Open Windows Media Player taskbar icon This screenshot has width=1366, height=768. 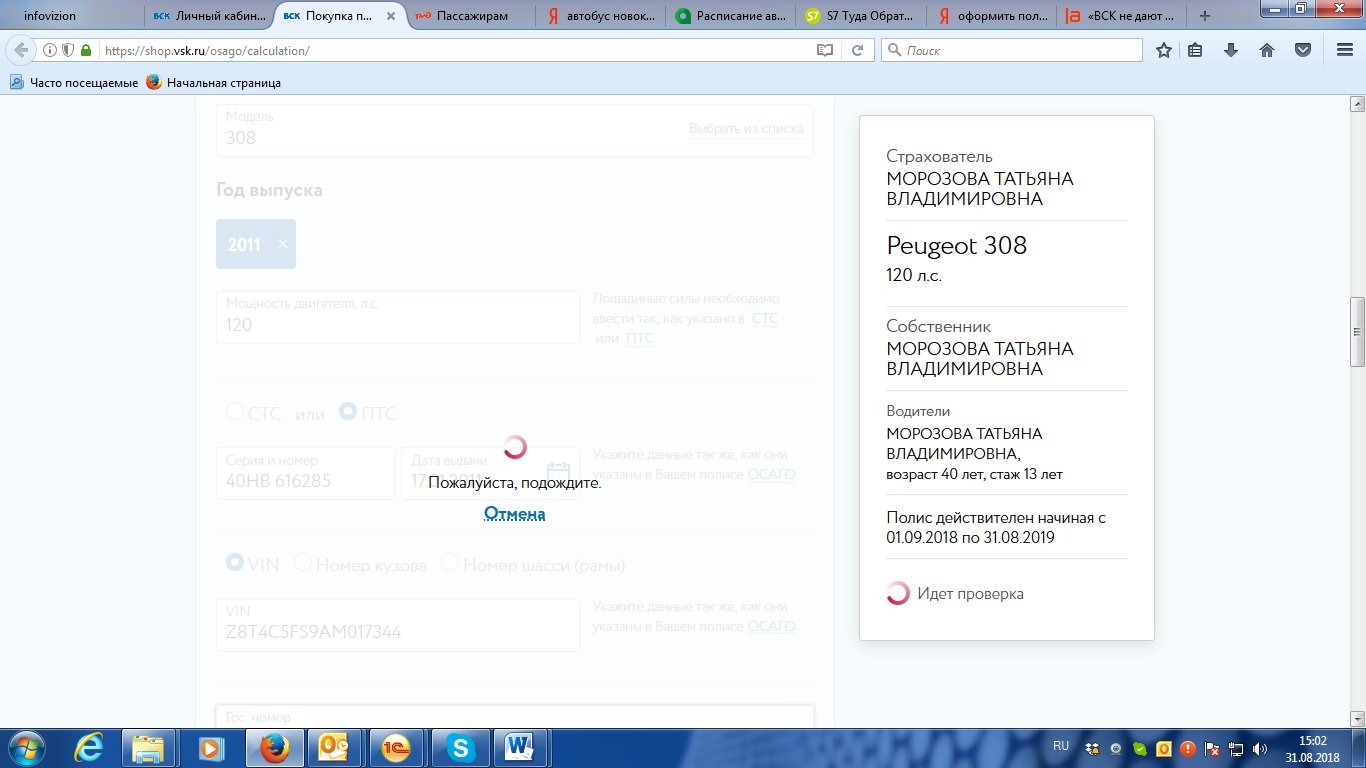[x=211, y=748]
